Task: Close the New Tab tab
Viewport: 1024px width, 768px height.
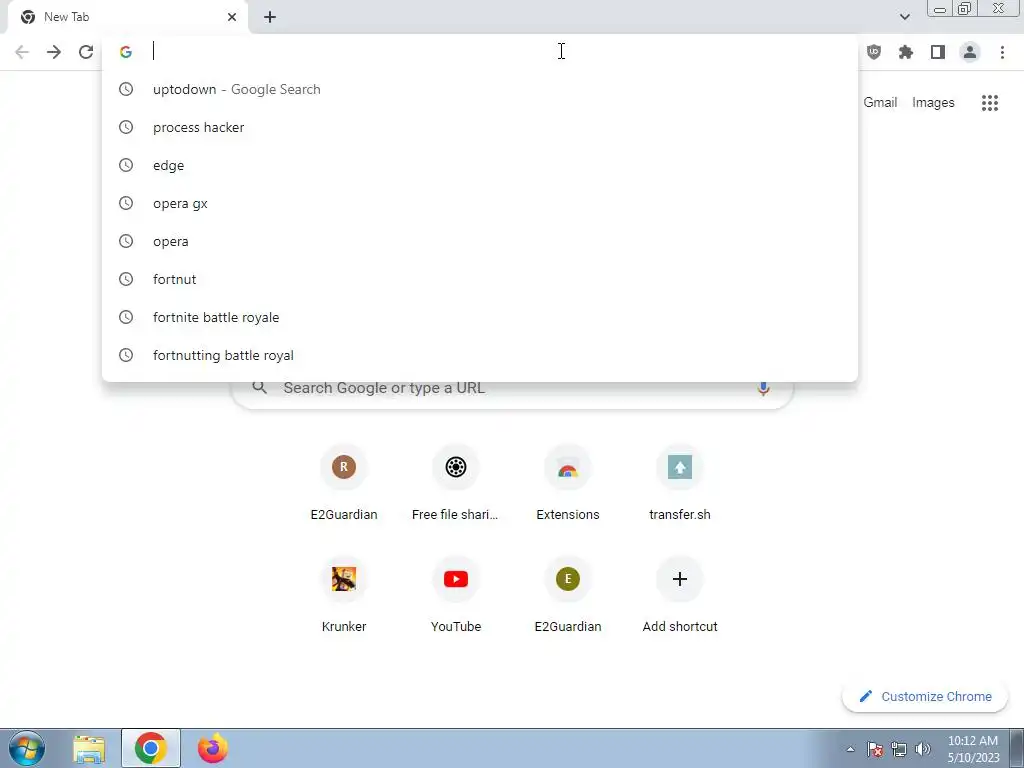Action: 232,17
